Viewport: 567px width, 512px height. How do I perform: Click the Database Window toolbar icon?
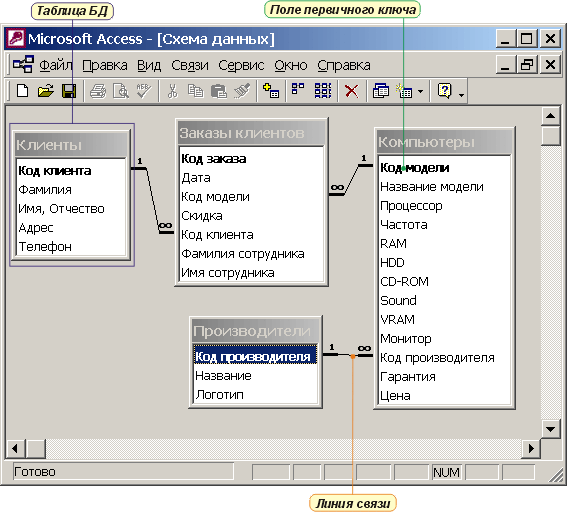point(381,91)
